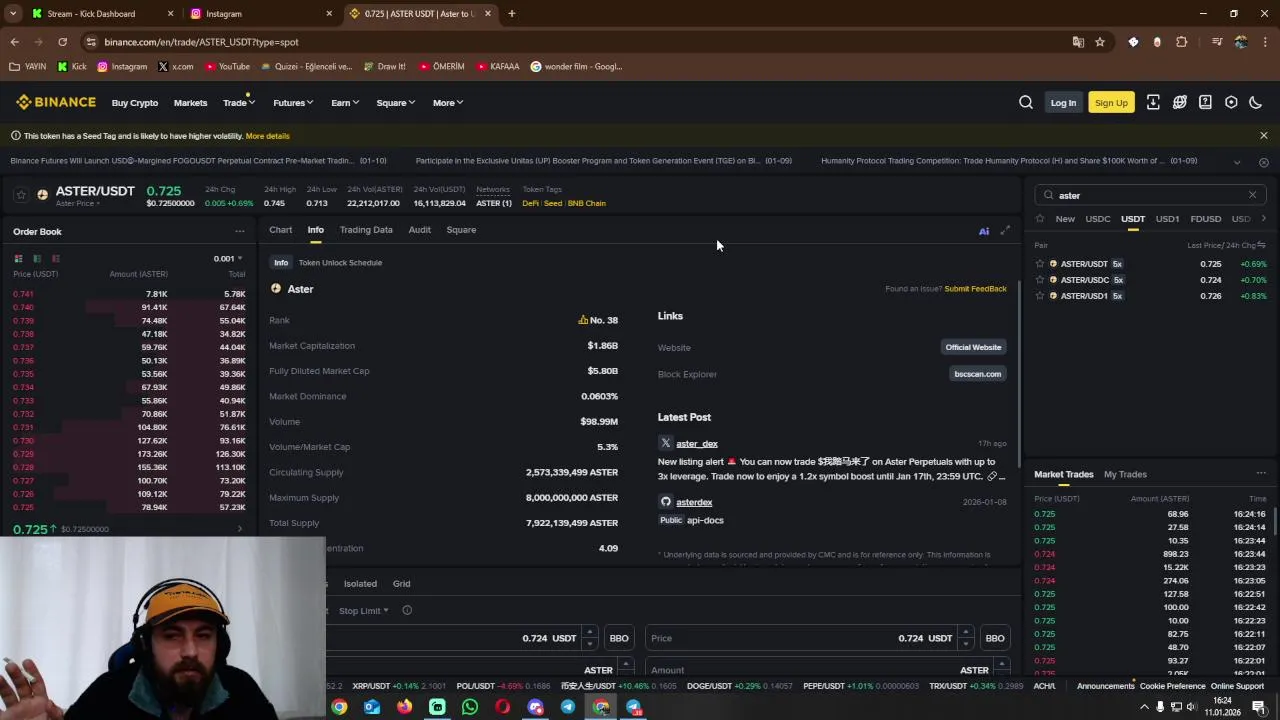Open WhatsApp from Windows taskbar
Viewport: 1280px width, 720px height.
[x=470, y=707]
